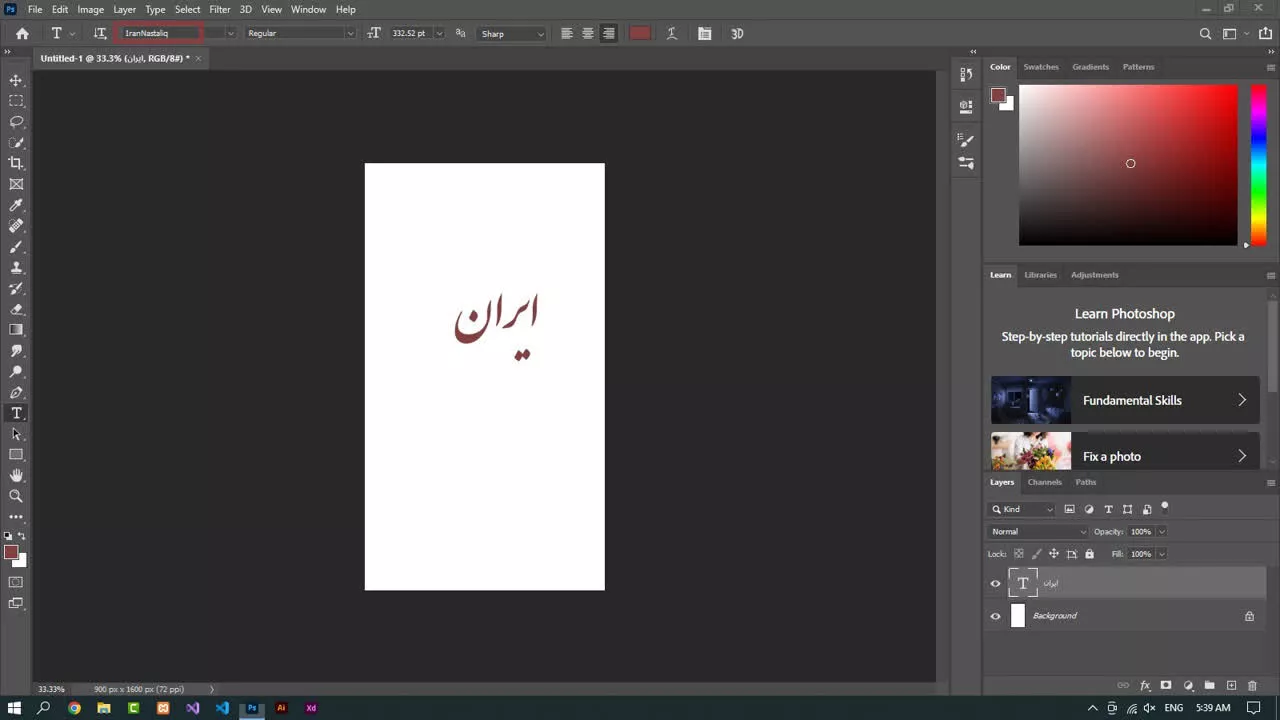
Task: Align text left
Action: tap(566, 33)
